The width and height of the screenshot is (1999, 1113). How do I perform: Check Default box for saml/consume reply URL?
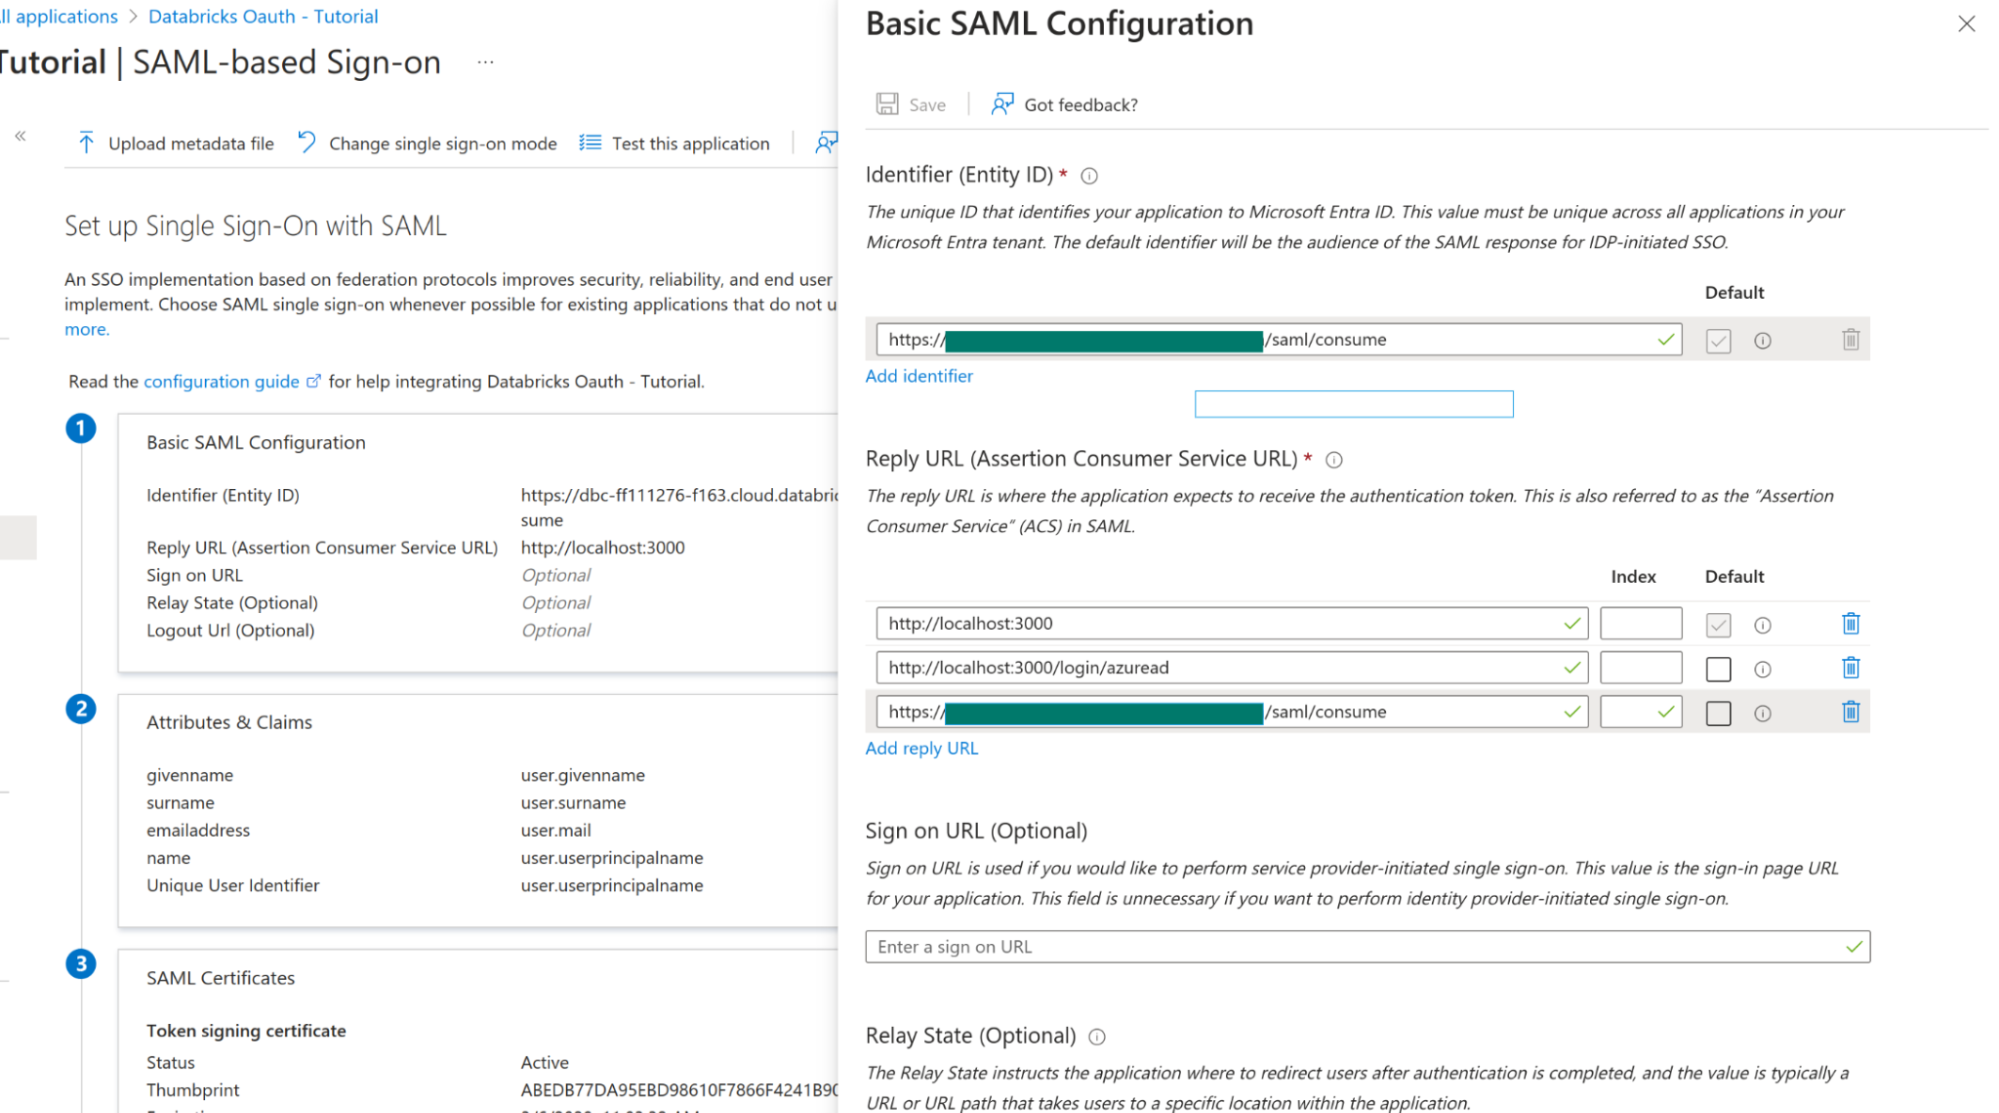(x=1718, y=713)
